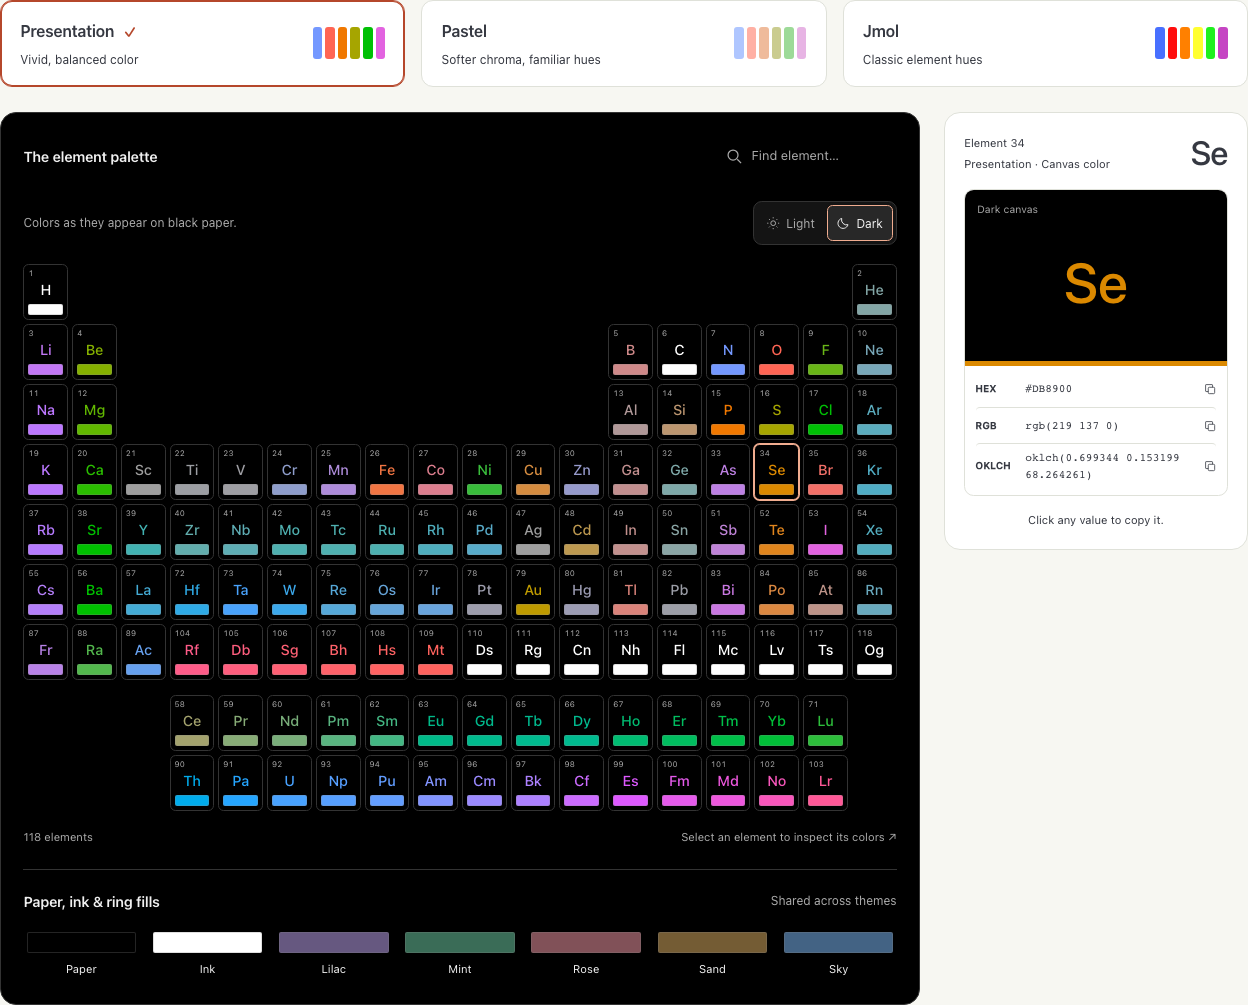Select the Iron (Fe) element tile
1248x1005 pixels.
(387, 472)
